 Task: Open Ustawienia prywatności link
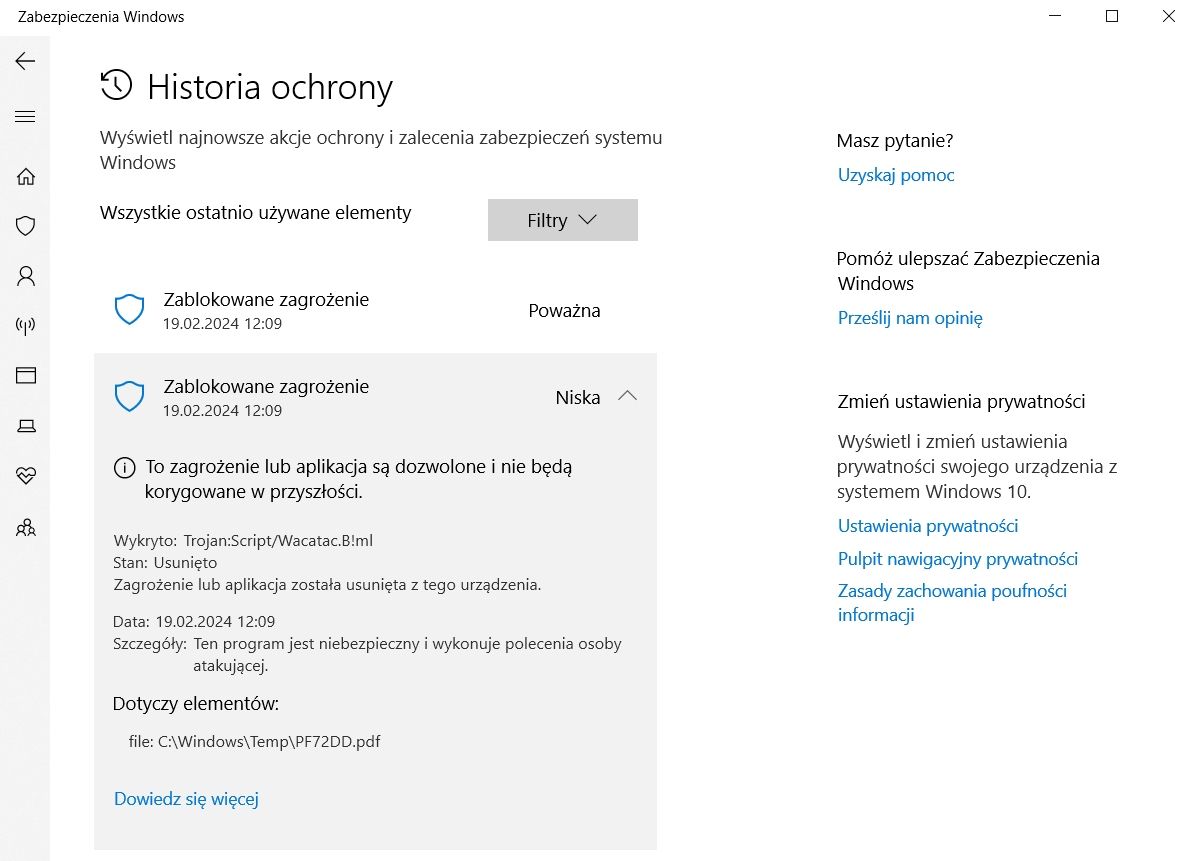coord(928,526)
